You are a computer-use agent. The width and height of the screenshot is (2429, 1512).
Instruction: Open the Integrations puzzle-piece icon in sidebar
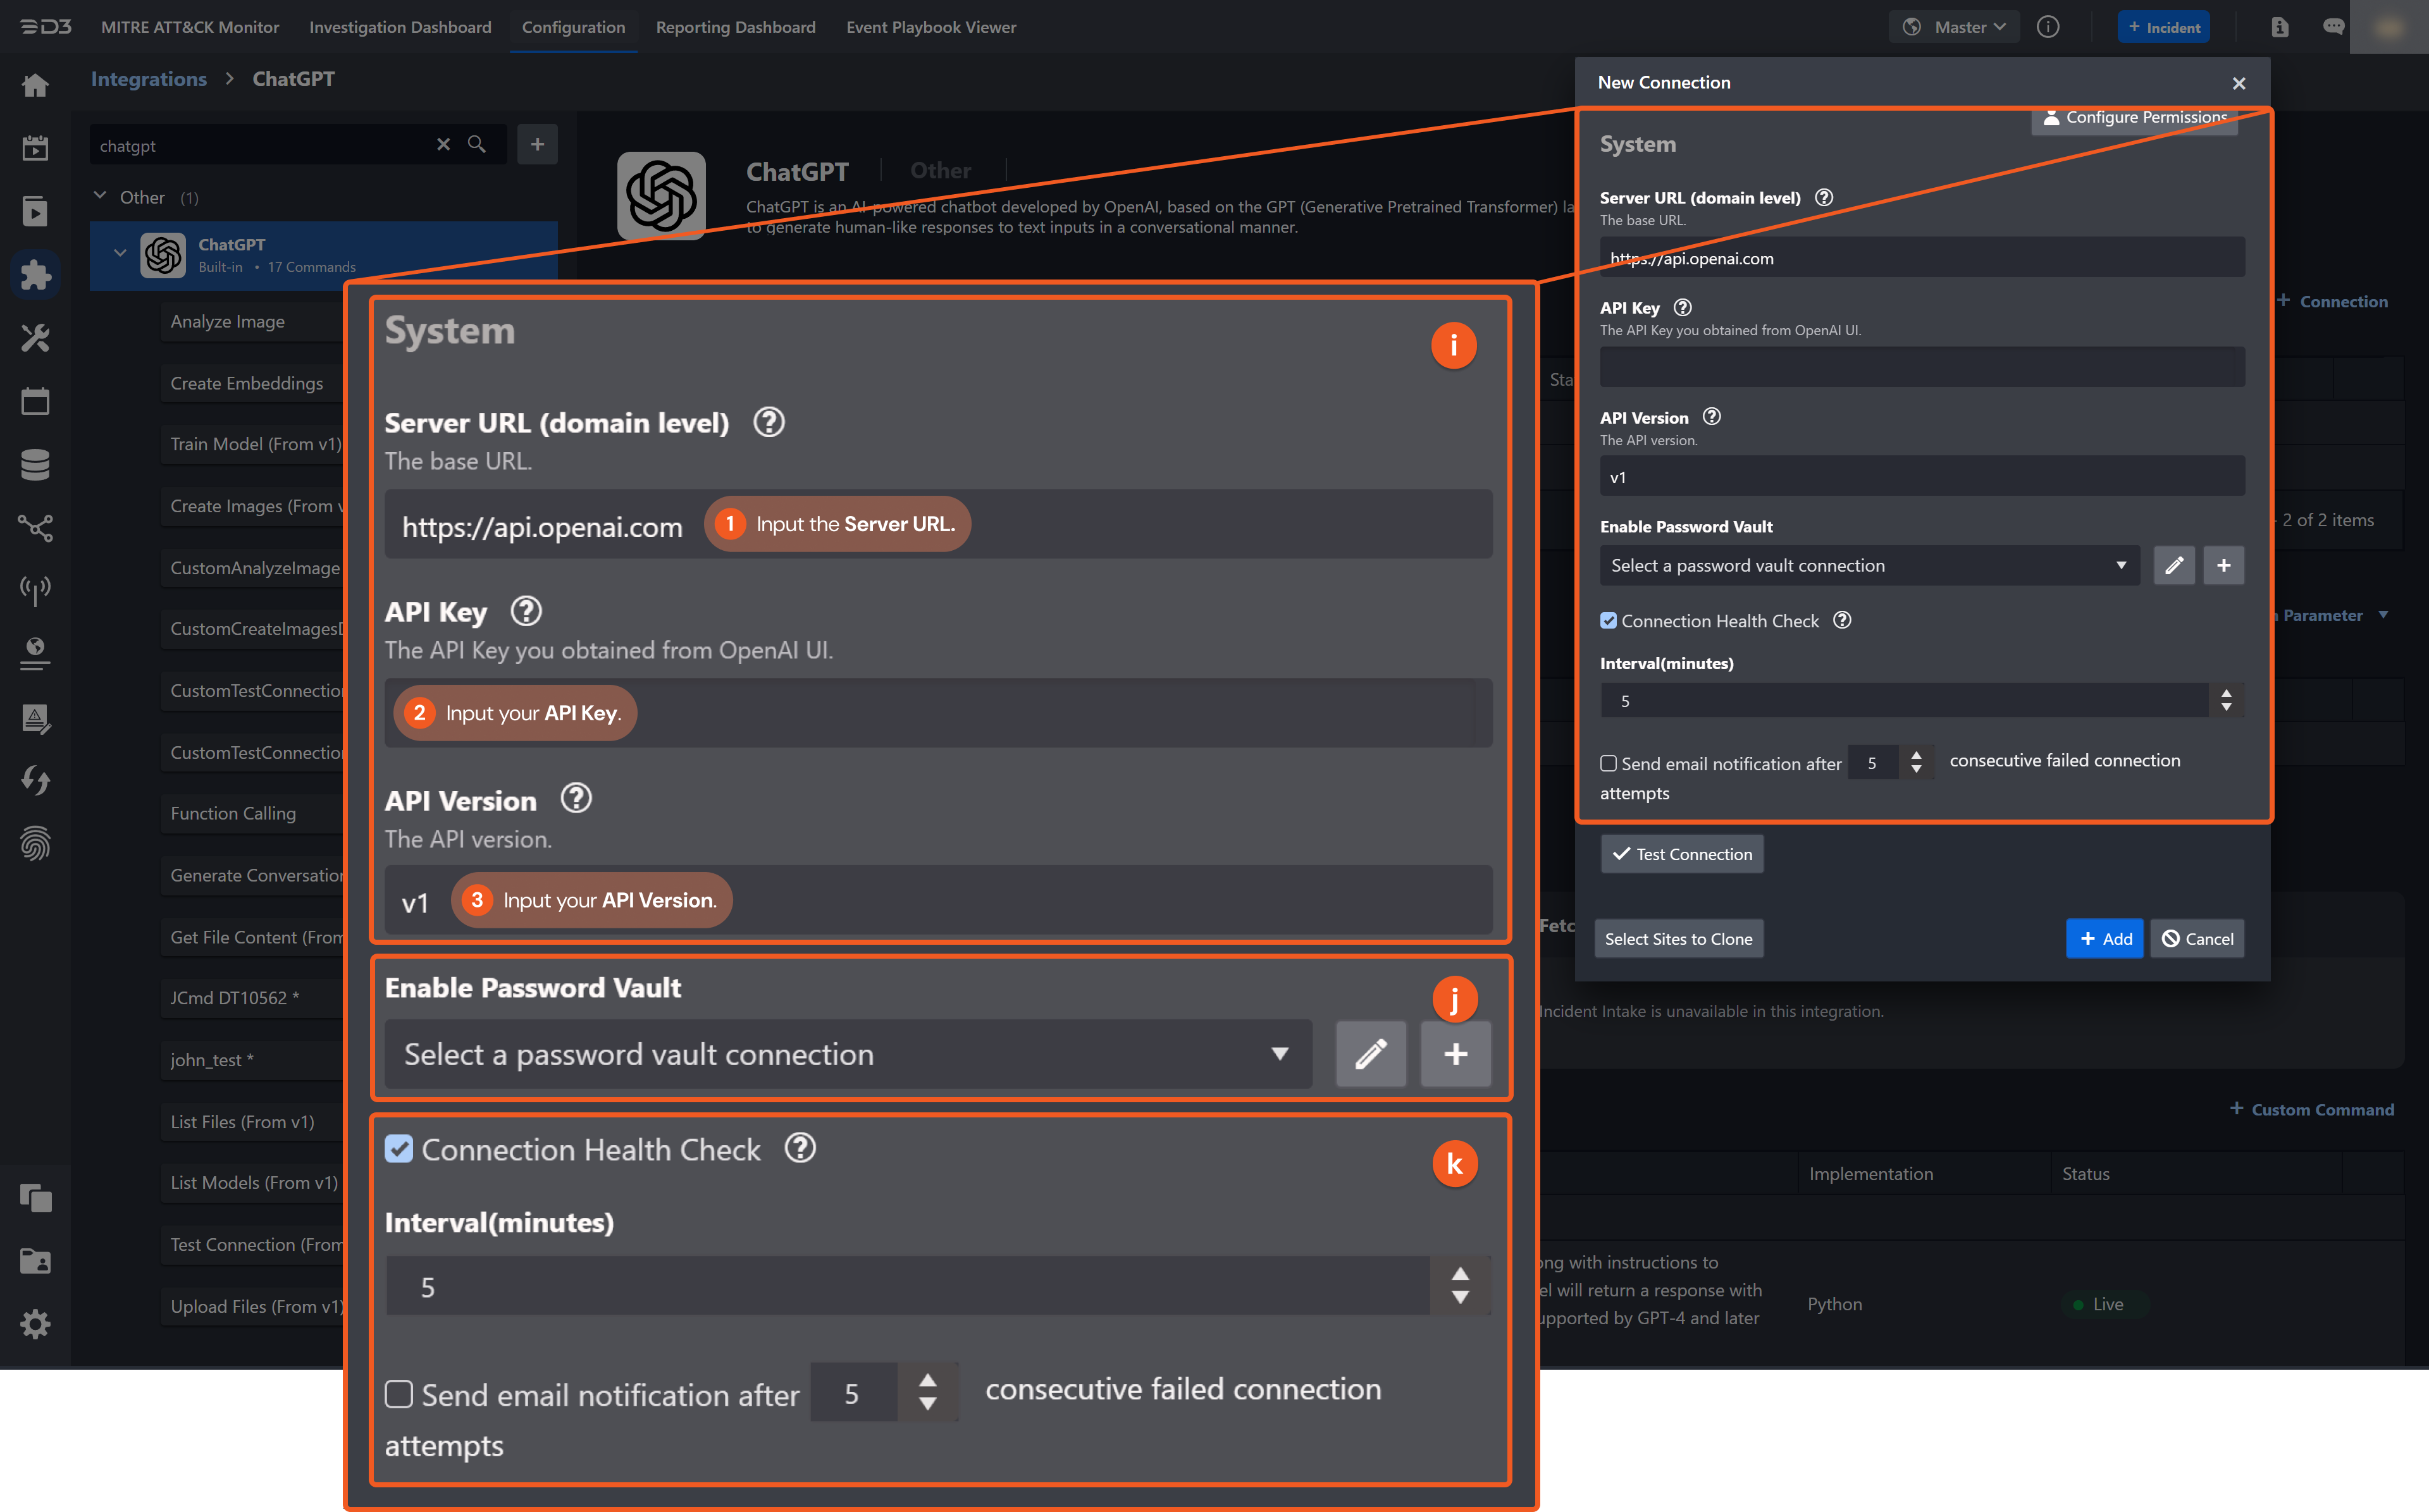click(36, 274)
